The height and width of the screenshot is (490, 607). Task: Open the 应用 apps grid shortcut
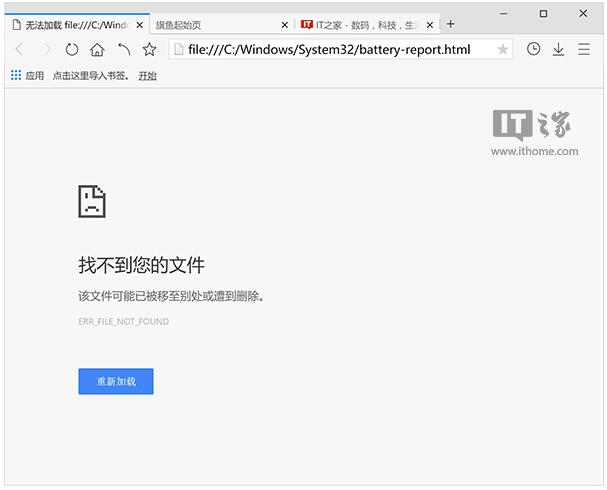click(x=28, y=75)
